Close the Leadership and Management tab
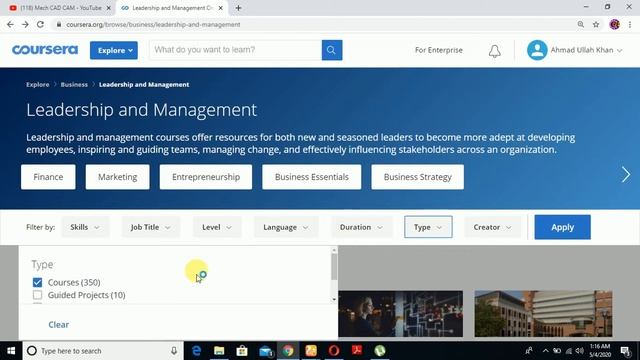 (x=220, y=8)
